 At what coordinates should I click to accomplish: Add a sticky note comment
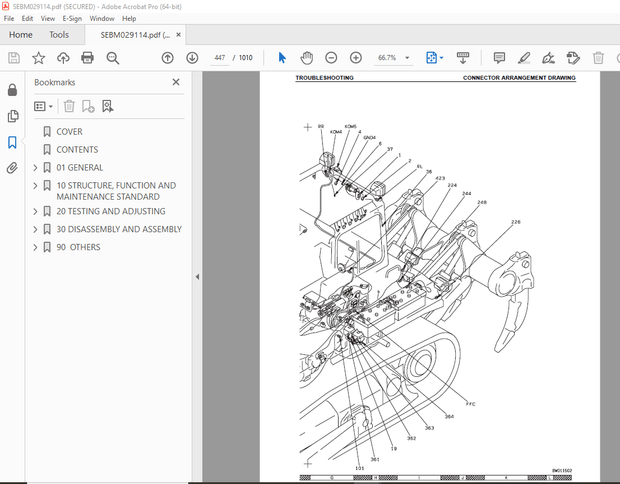tap(499, 58)
